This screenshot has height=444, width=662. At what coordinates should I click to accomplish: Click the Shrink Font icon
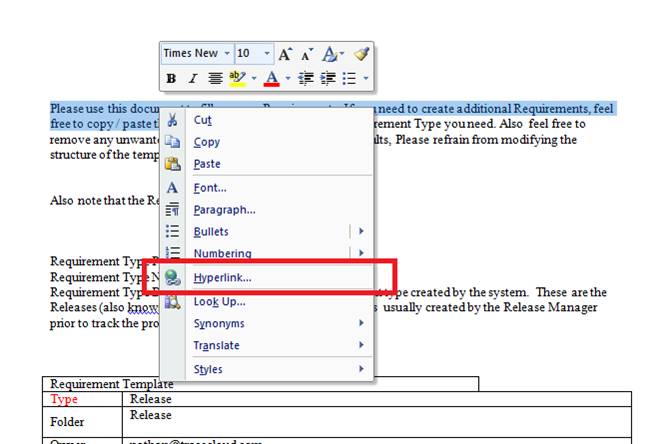tap(306, 54)
